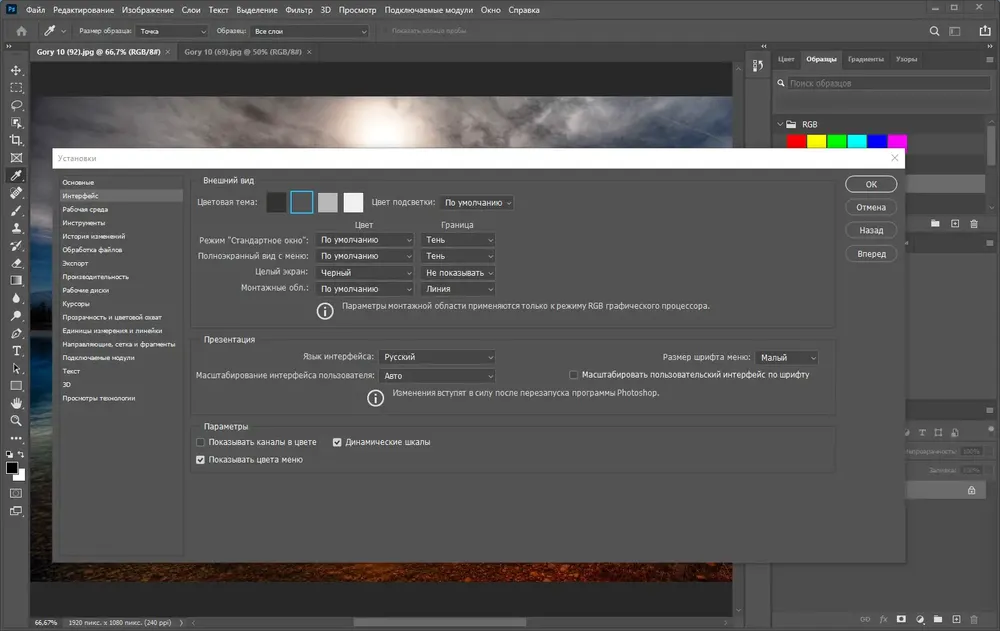Image resolution: width=1000 pixels, height=631 pixels.
Task: Open the color dropdown for Режим "Стандартное окно"
Action: pyautogui.click(x=365, y=240)
